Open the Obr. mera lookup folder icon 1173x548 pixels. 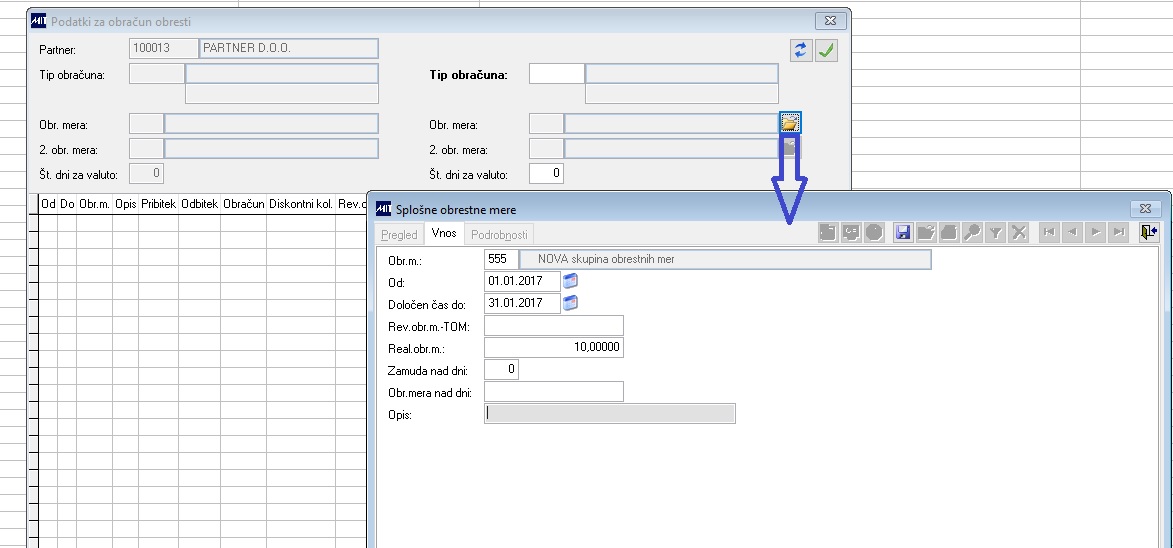coord(790,122)
